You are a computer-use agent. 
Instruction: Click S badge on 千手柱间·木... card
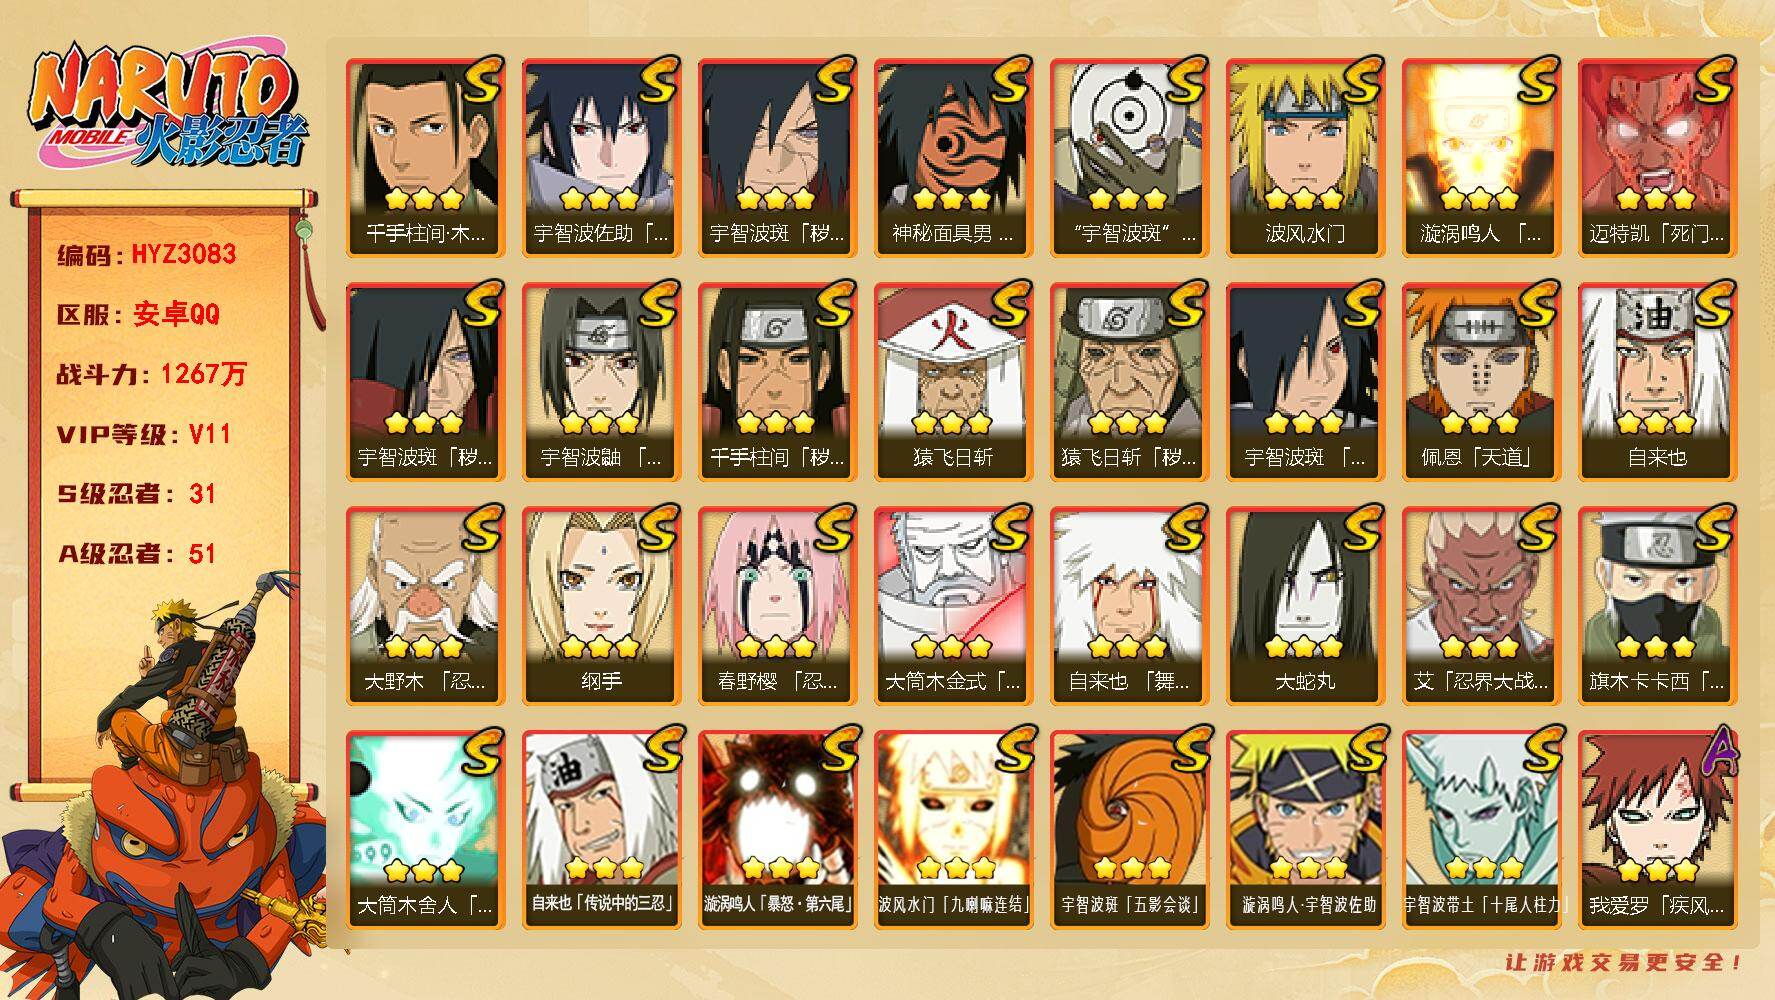(x=482, y=80)
